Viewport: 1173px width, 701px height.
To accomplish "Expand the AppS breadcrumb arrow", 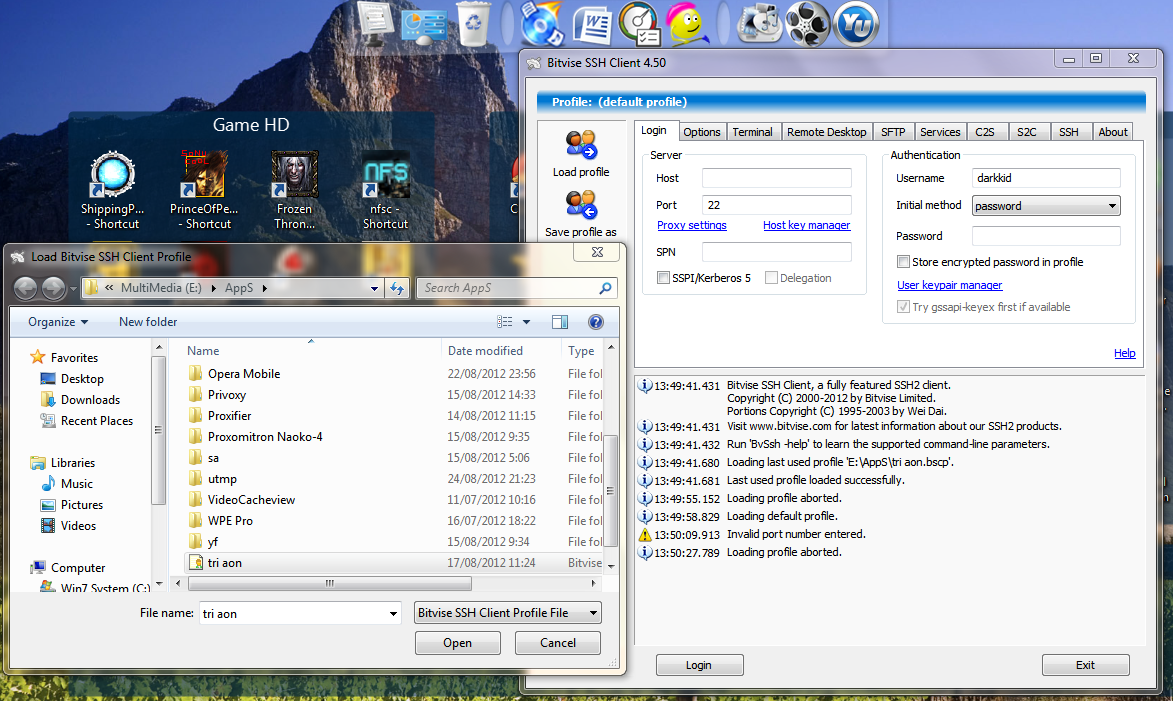I will [x=265, y=288].
